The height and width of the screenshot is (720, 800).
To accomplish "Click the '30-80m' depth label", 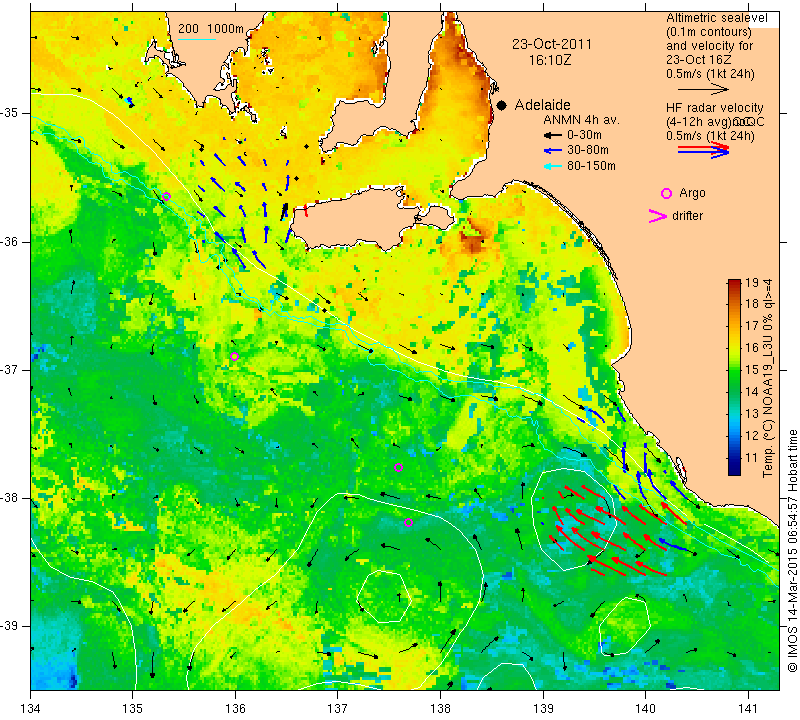I will point(587,151).
